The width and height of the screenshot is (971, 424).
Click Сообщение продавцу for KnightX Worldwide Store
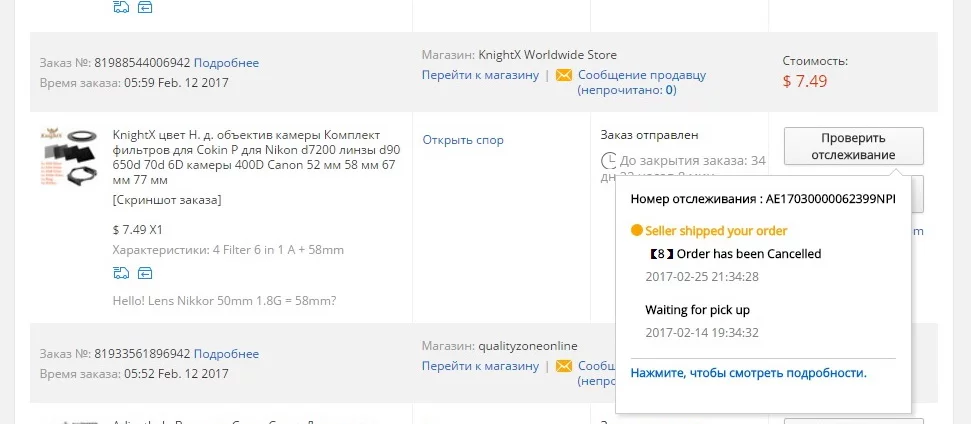click(642, 75)
